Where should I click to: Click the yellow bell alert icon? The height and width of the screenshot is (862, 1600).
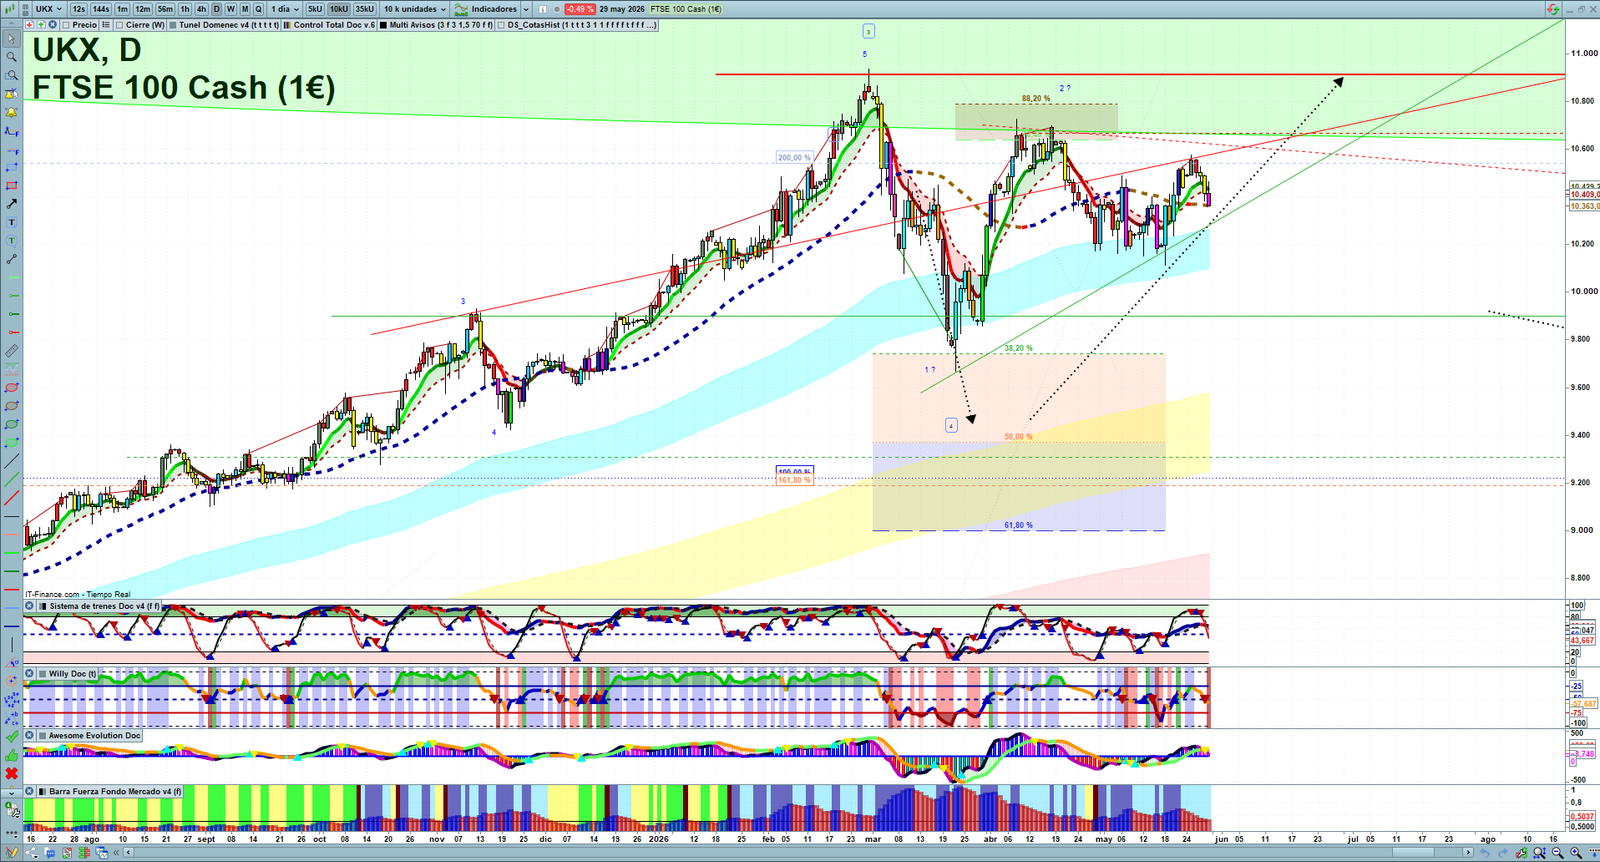tap(11, 112)
